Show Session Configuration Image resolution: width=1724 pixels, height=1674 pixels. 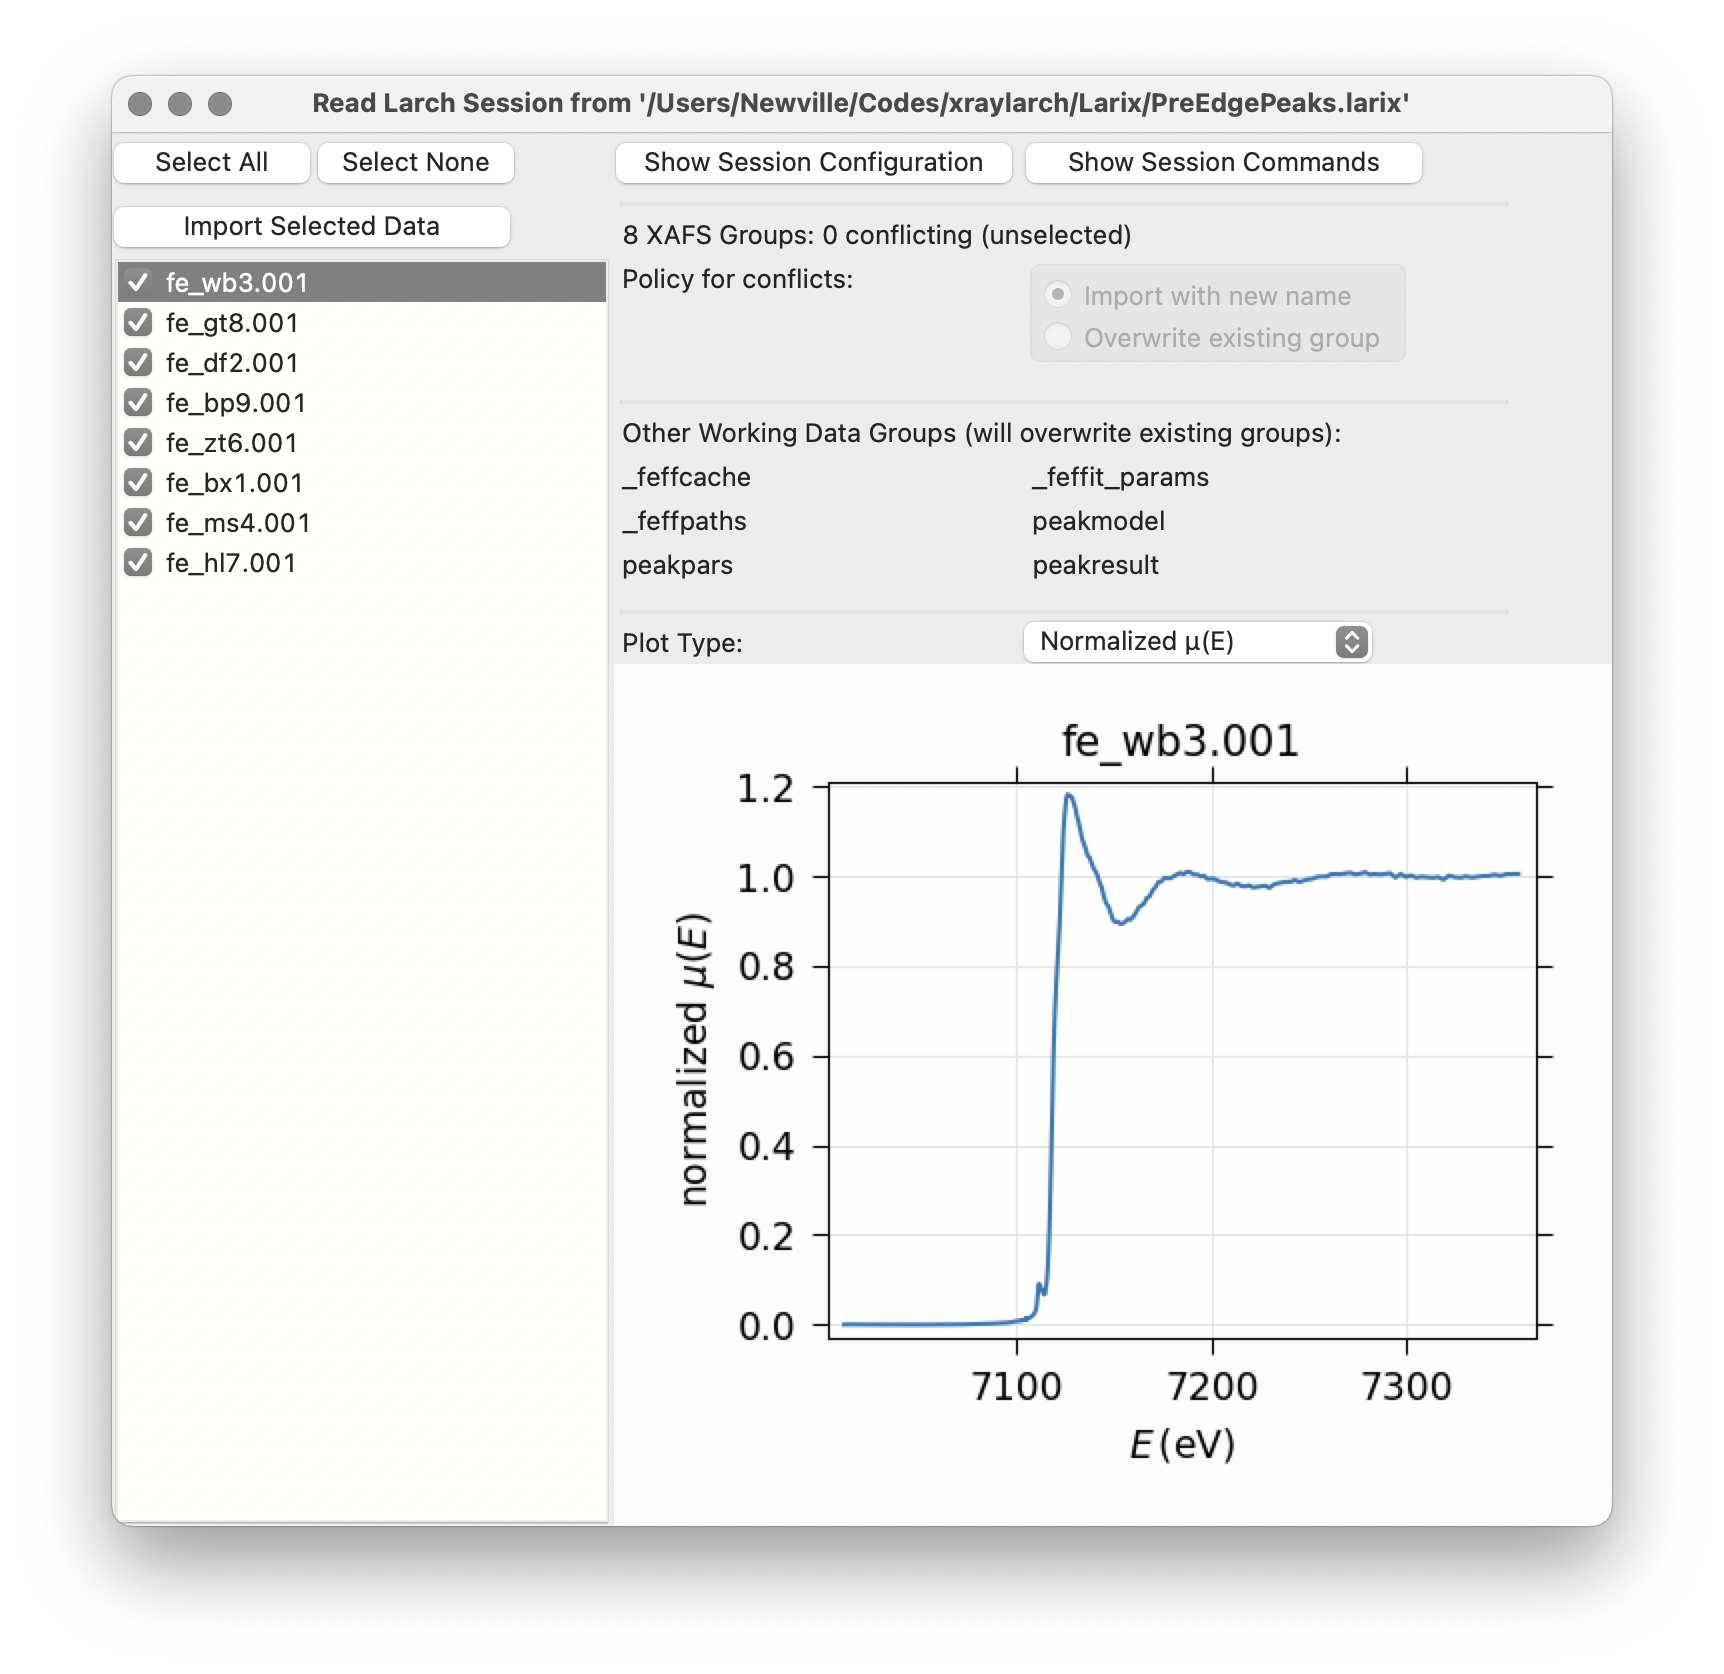[813, 163]
